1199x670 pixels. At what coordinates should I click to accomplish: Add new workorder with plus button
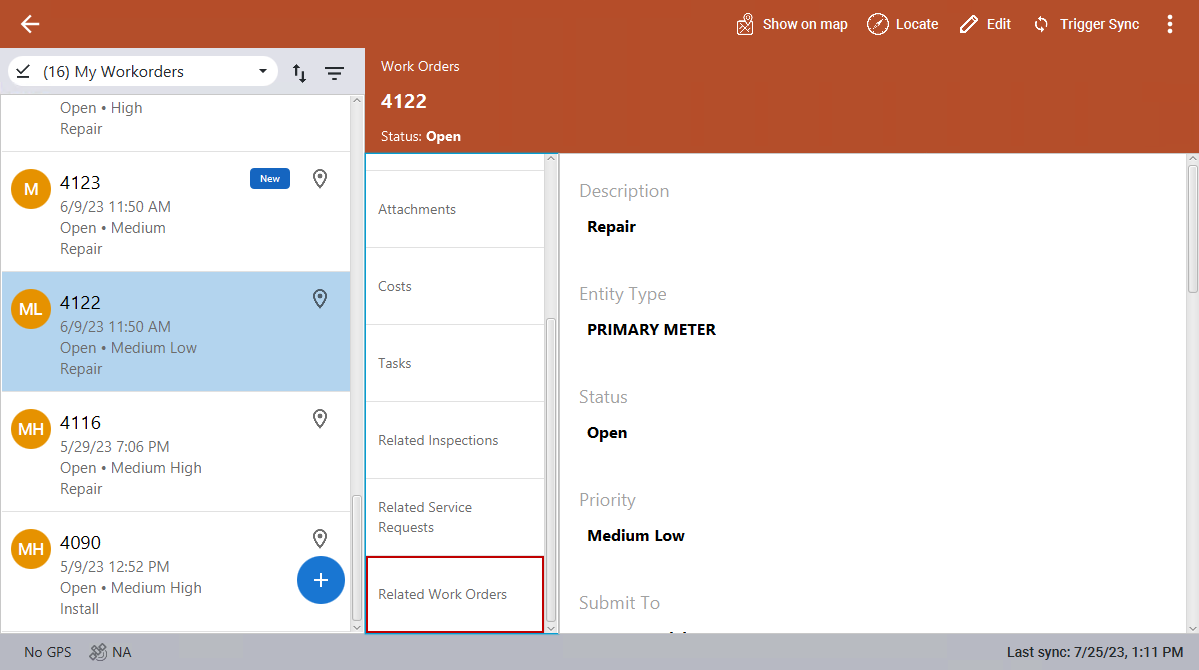coord(320,580)
